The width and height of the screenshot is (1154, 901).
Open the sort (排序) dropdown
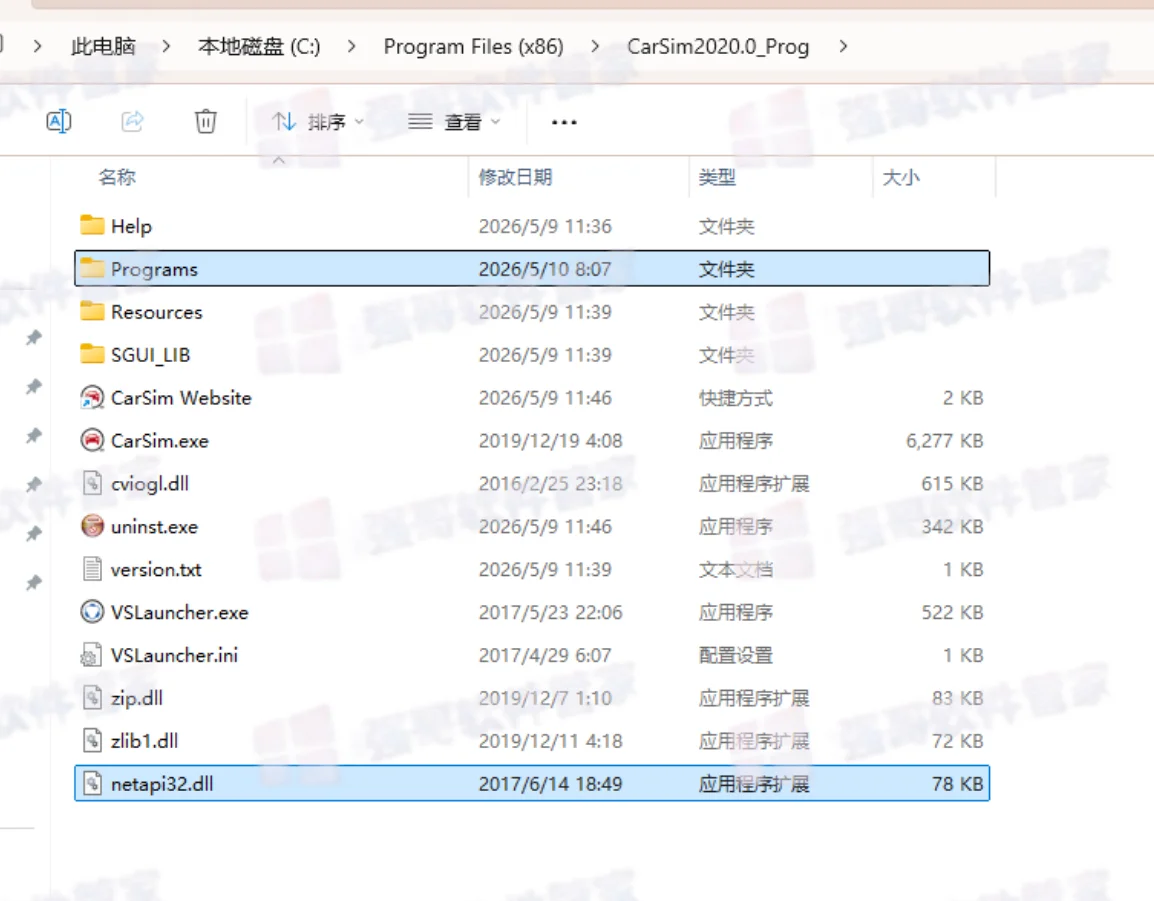pyautogui.click(x=318, y=121)
